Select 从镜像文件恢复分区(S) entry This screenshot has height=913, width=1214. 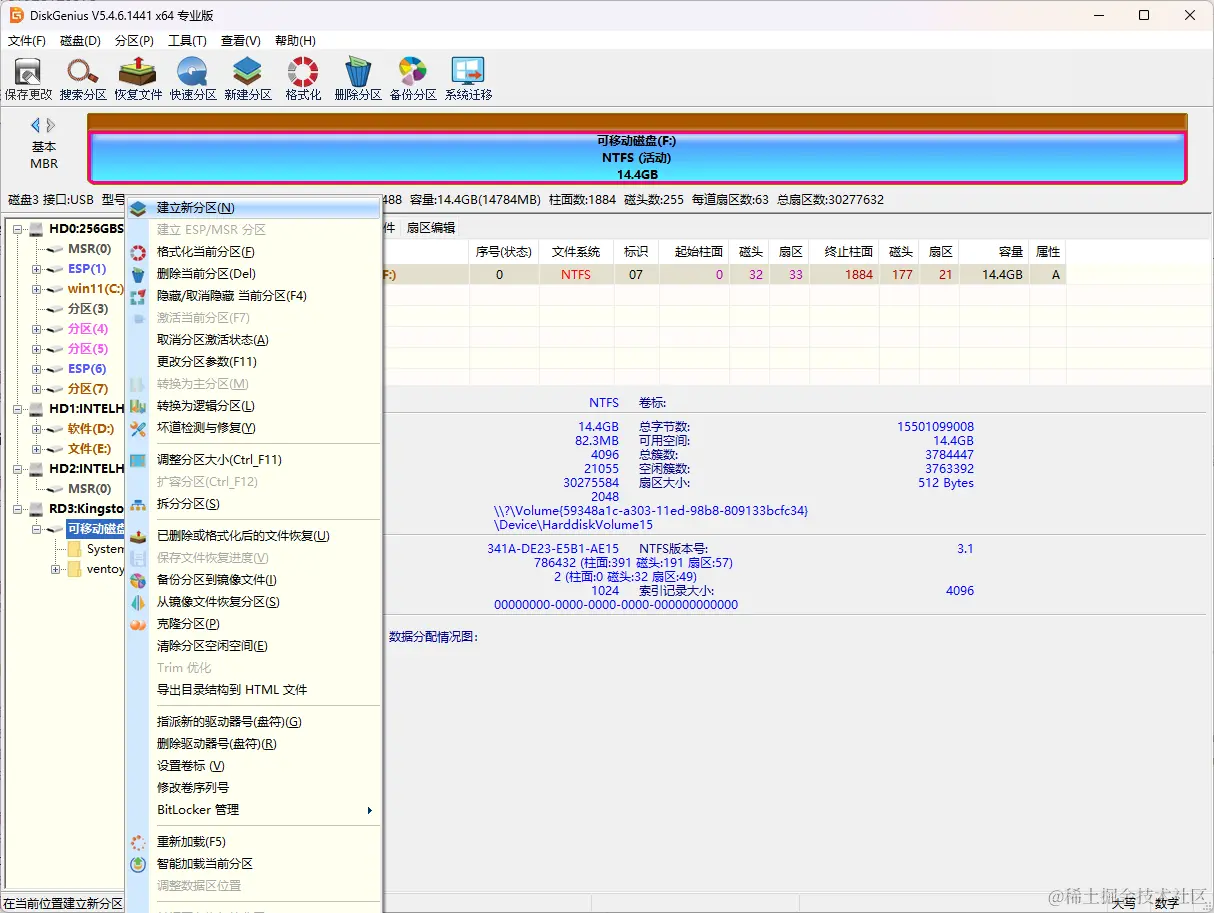point(253,602)
